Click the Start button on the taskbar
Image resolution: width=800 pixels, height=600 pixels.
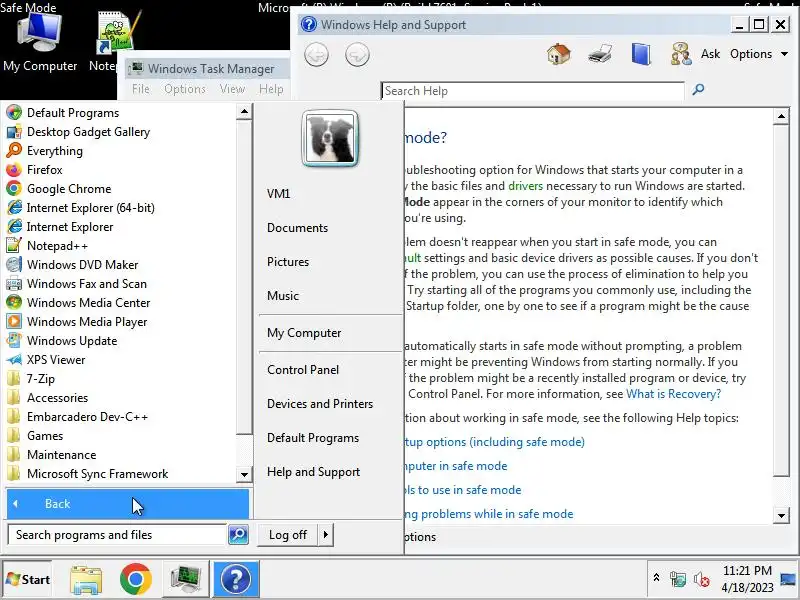pos(28,579)
